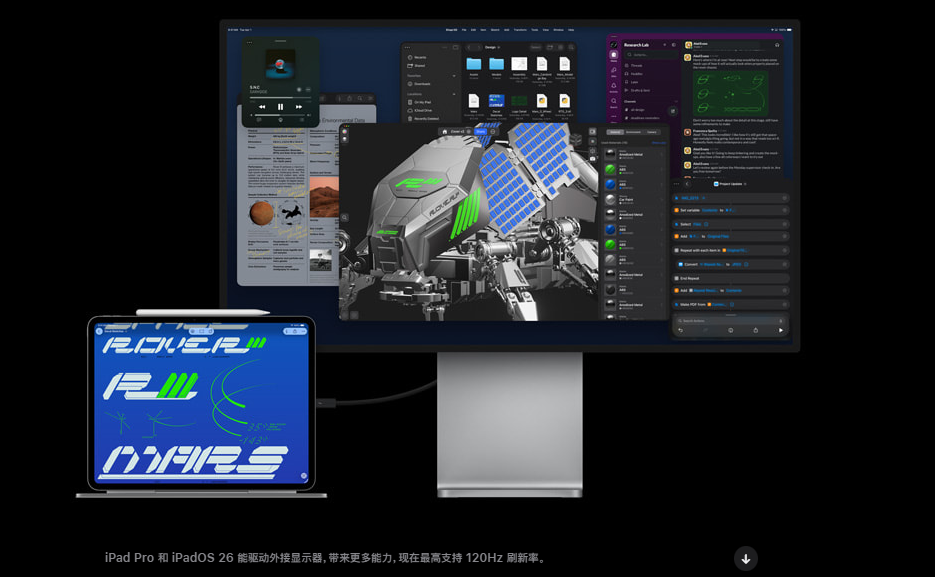Open the Help menu in menu bar
Image resolution: width=935 pixels, height=577 pixels.
click(x=571, y=30)
